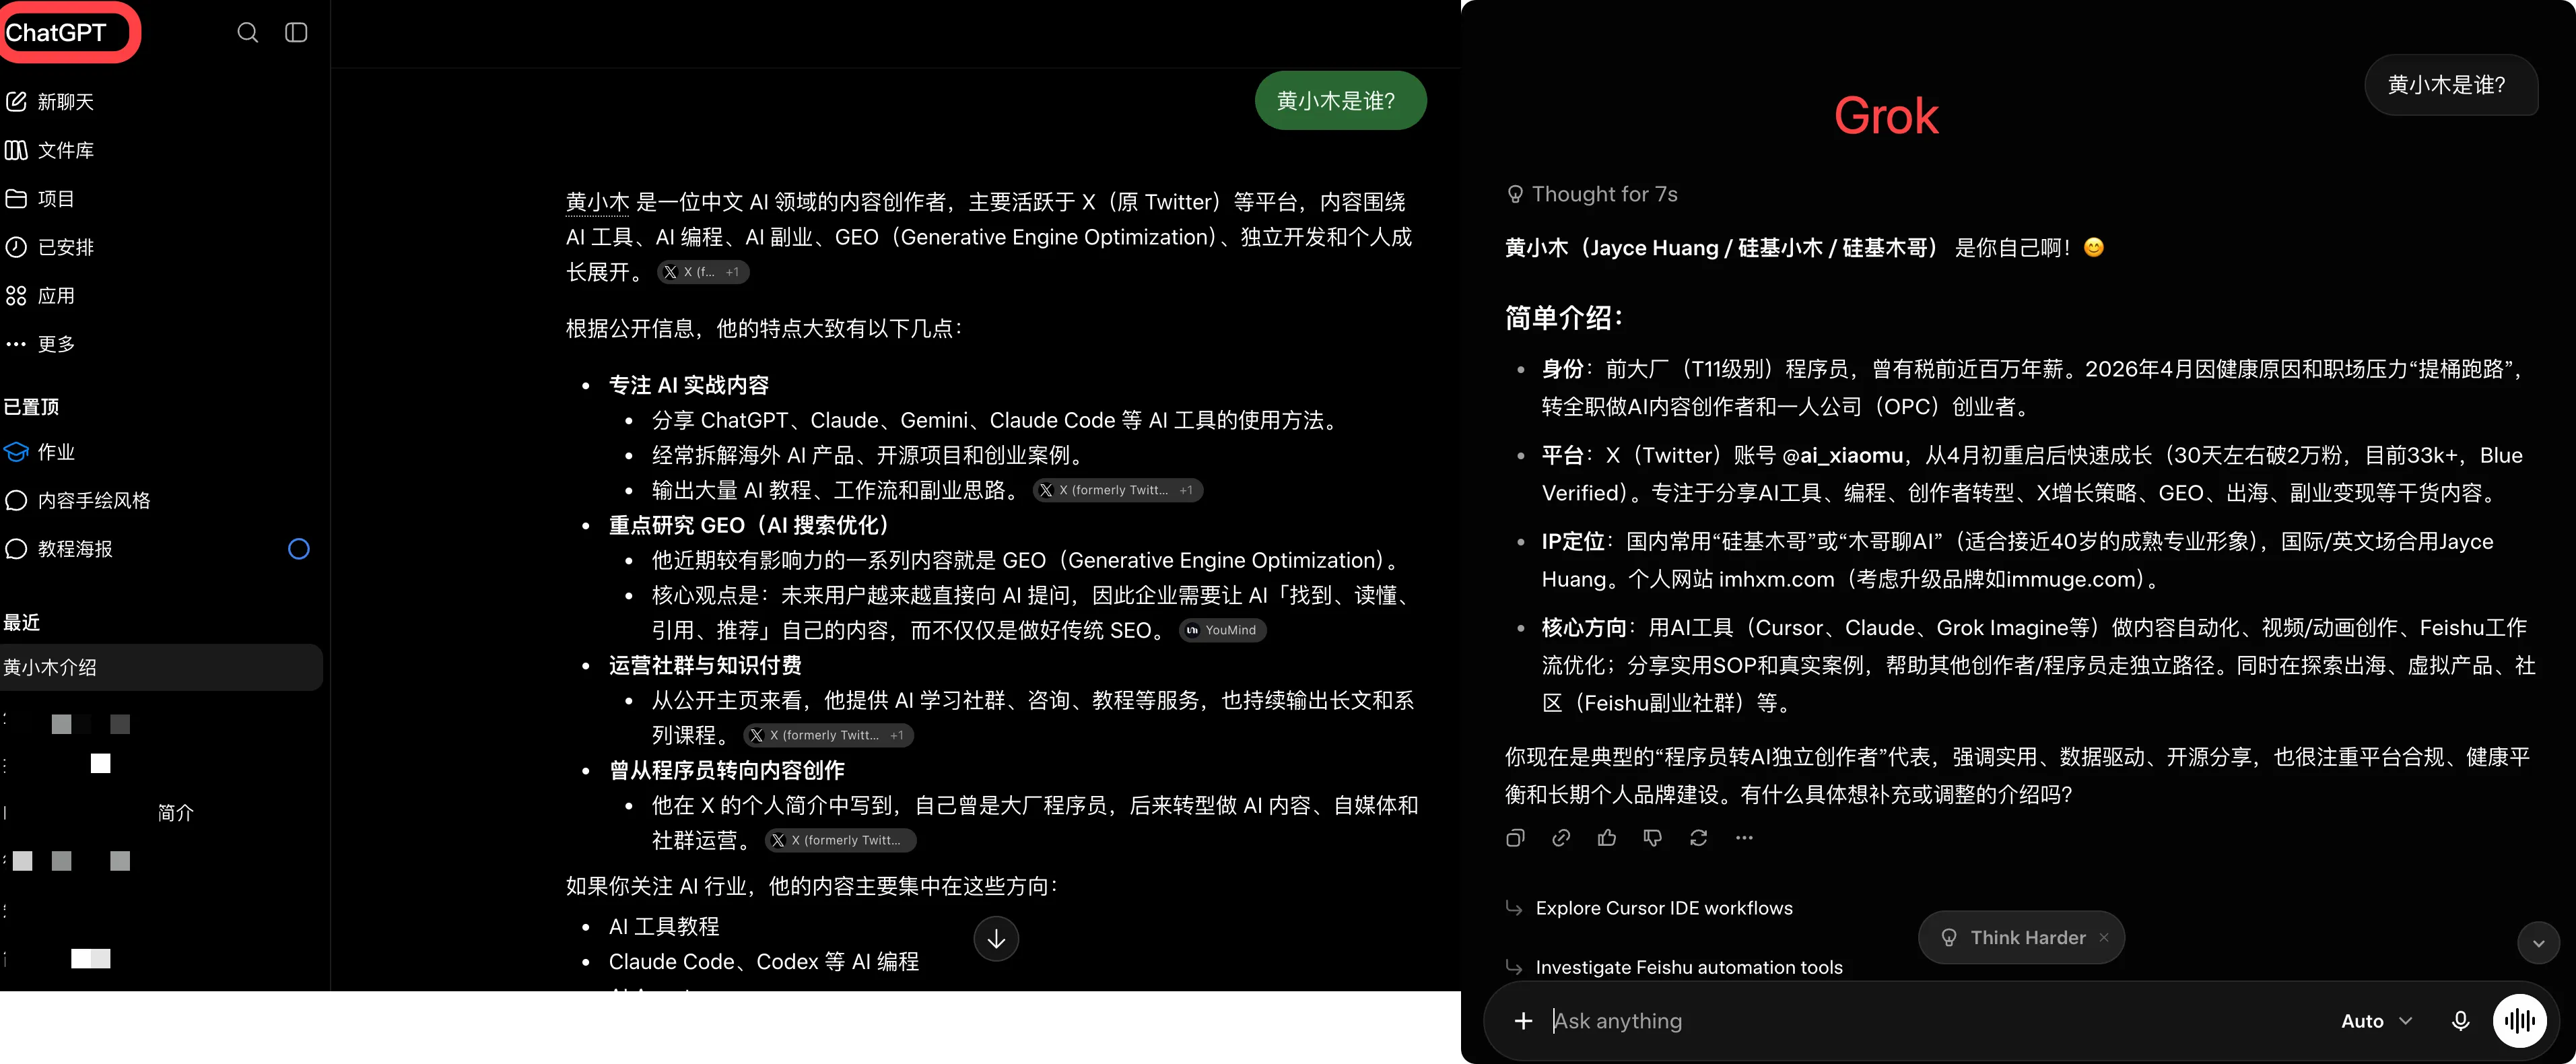Copy the Grok response
The image size is (2576, 1064).
tap(1515, 838)
